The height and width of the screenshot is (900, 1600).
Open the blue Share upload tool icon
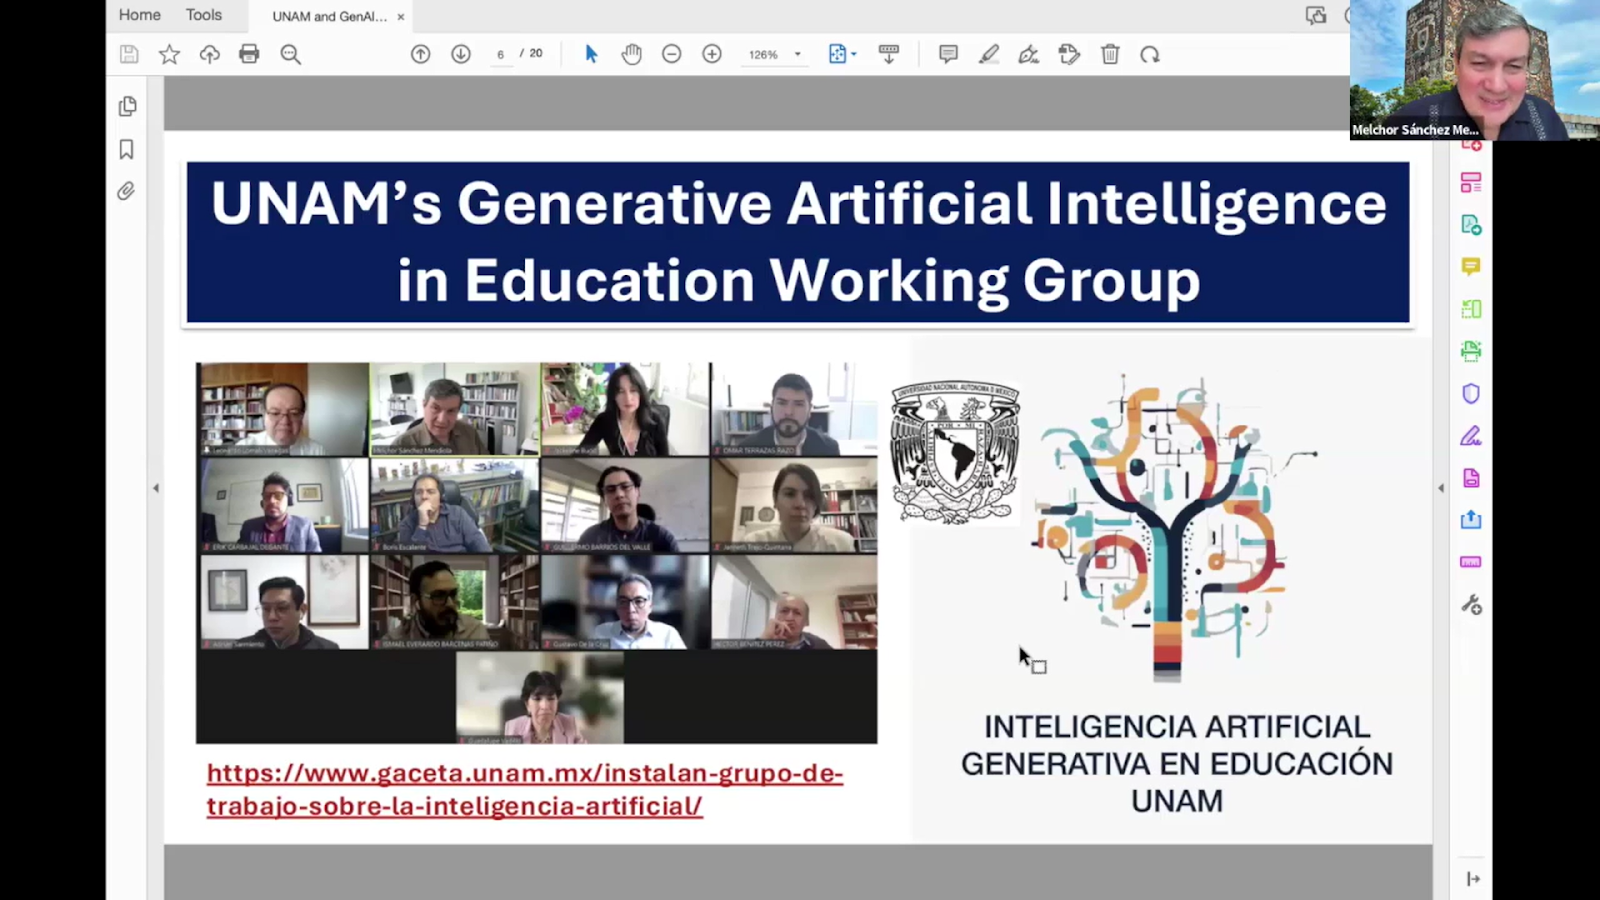1471,520
